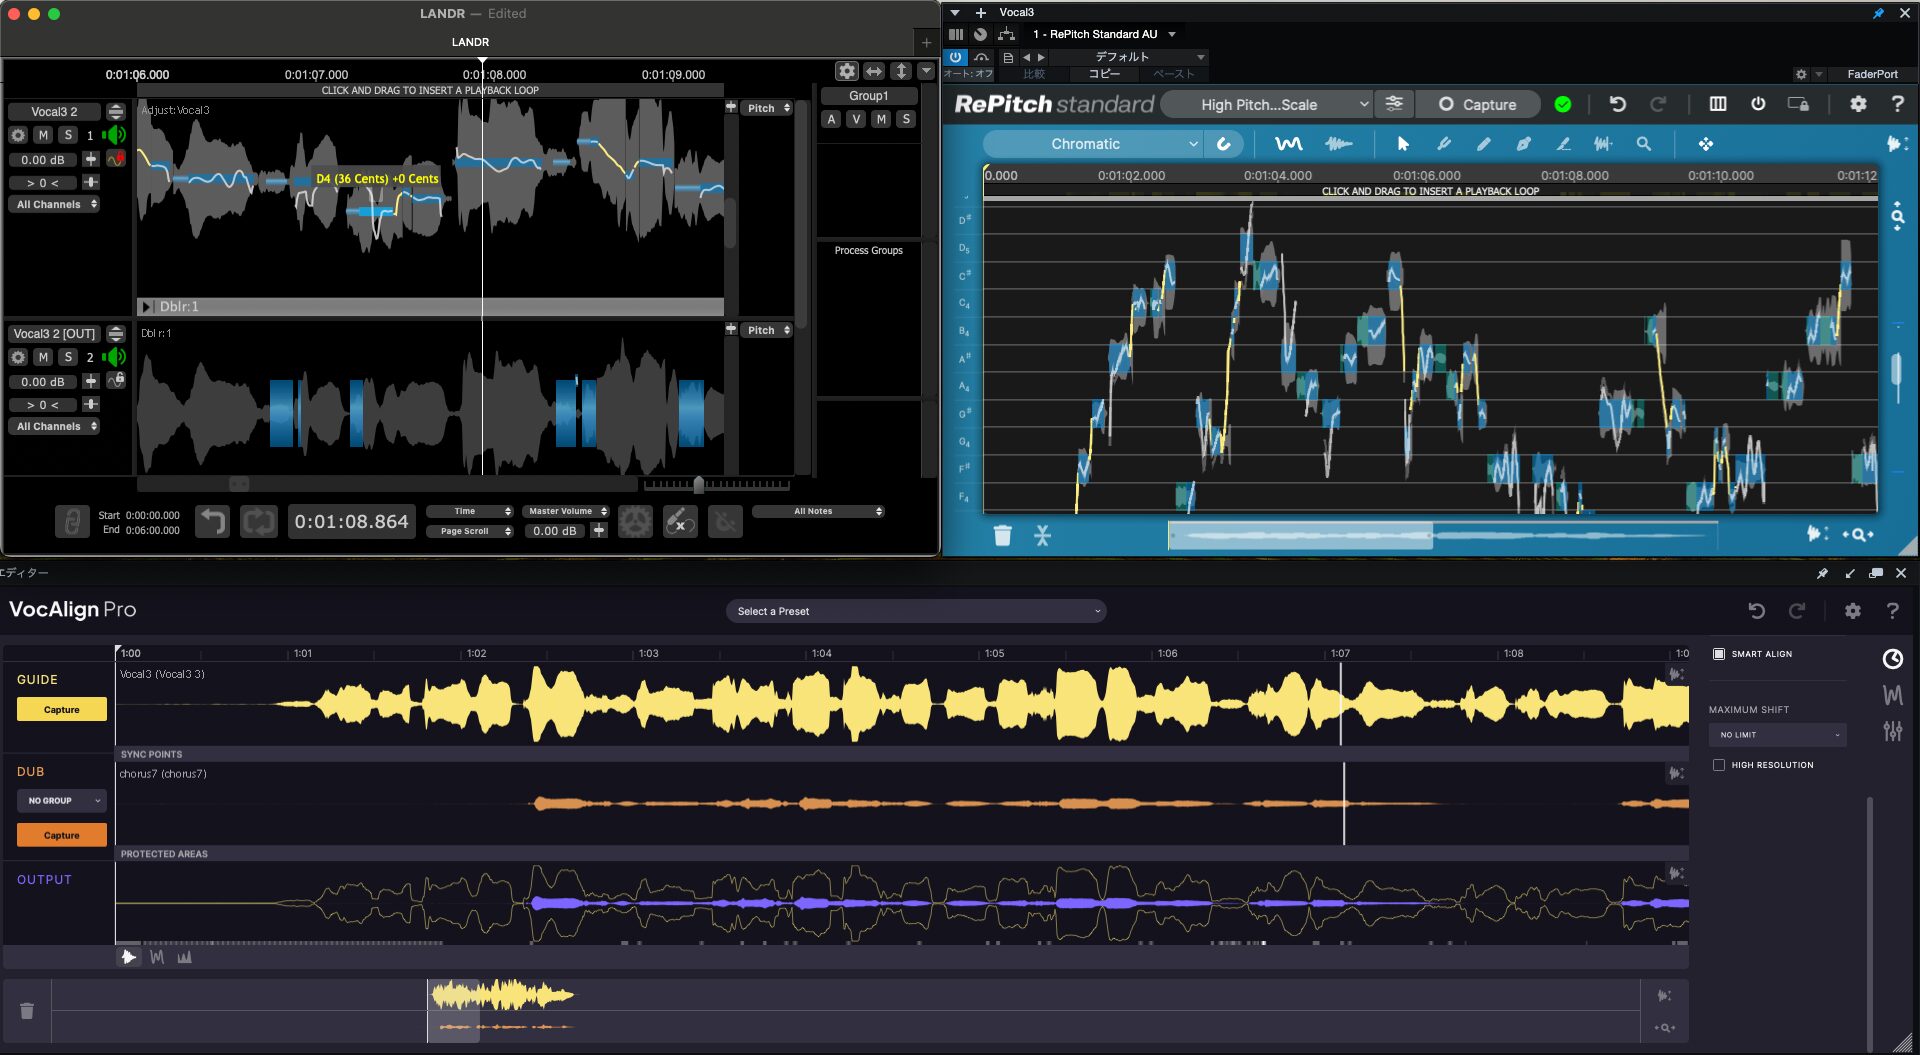Open Maximum Shift NO LIMIT dropdown
The image size is (1920, 1055).
point(1777,735)
